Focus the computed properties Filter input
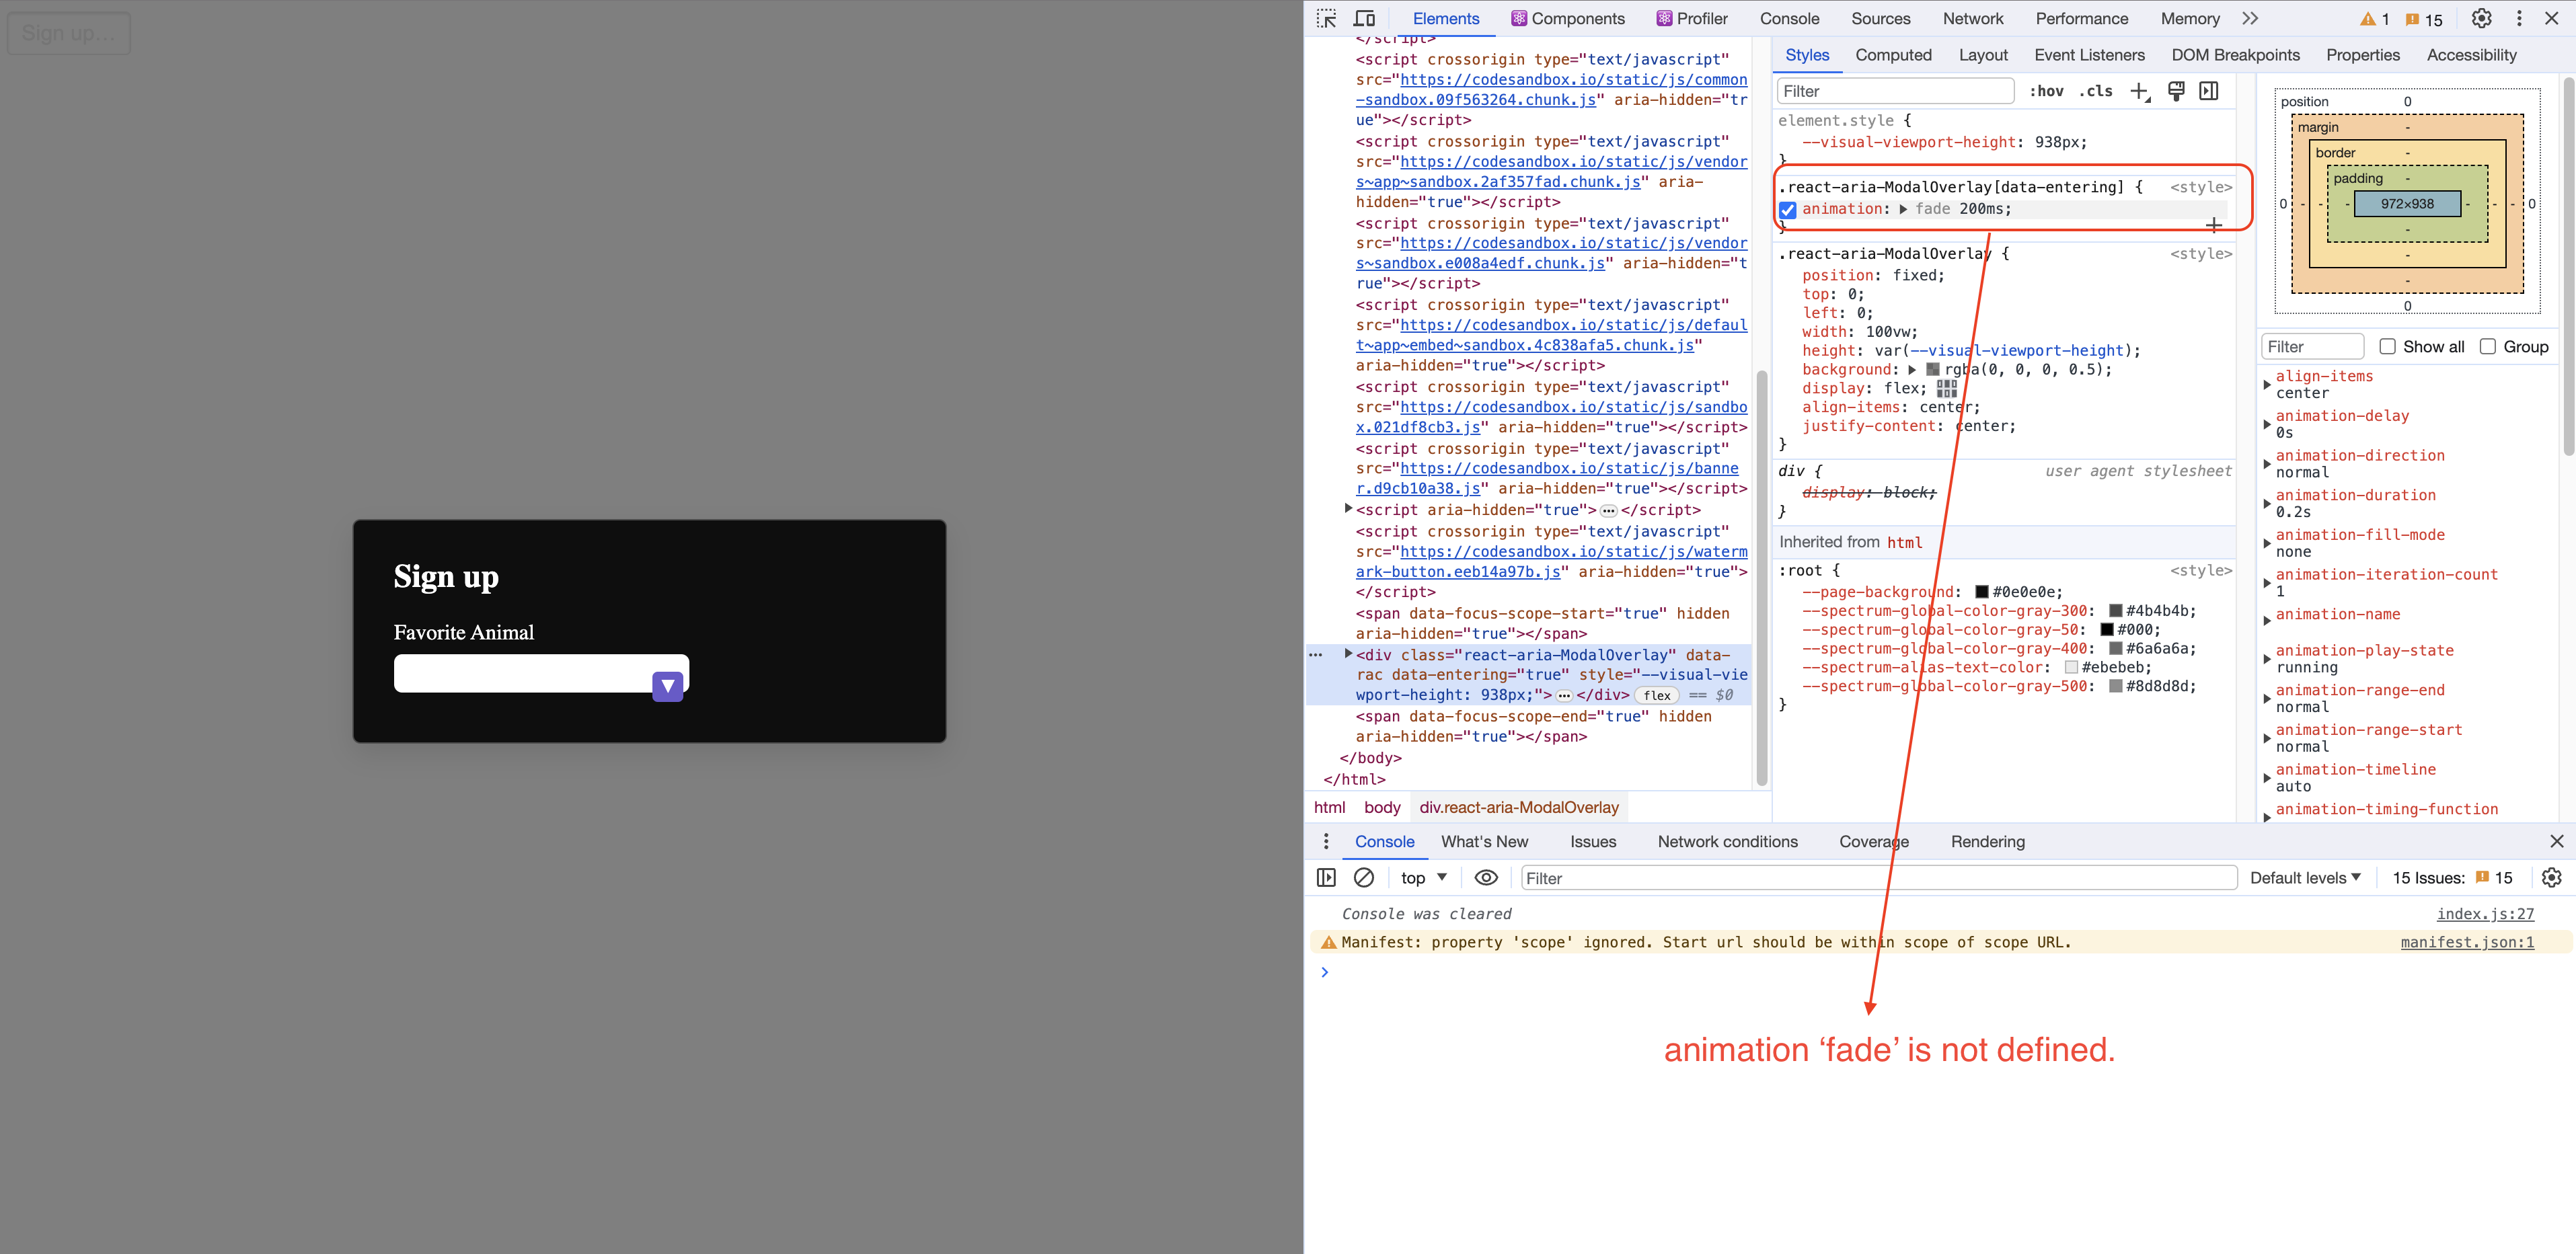The image size is (2576, 1254). click(2311, 346)
